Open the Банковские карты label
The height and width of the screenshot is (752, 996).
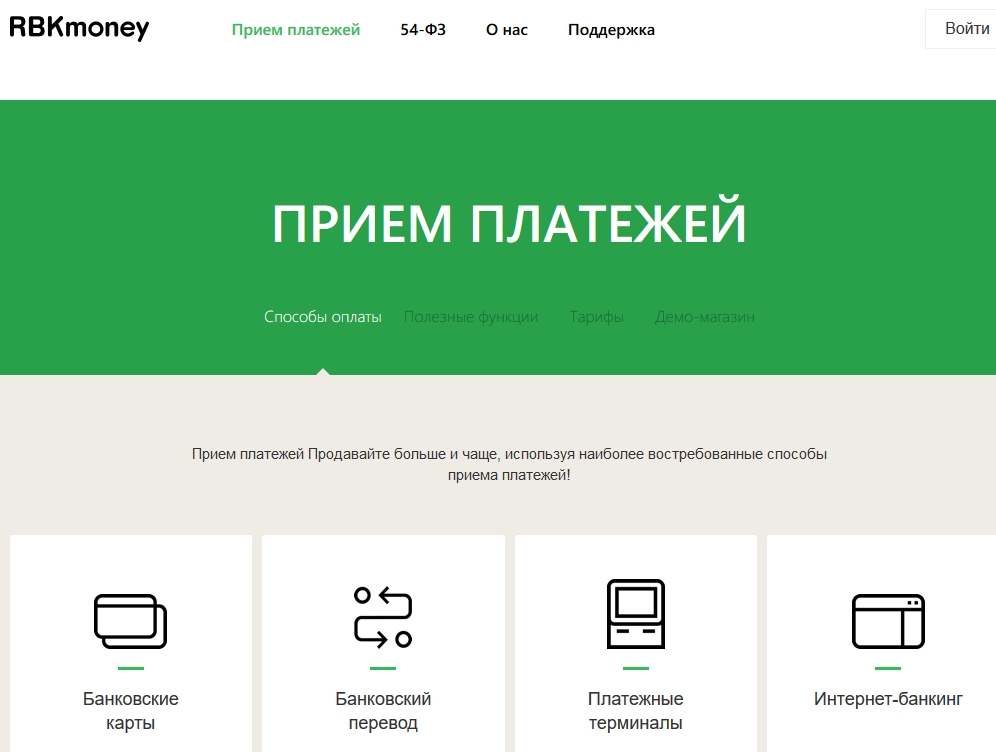(131, 711)
